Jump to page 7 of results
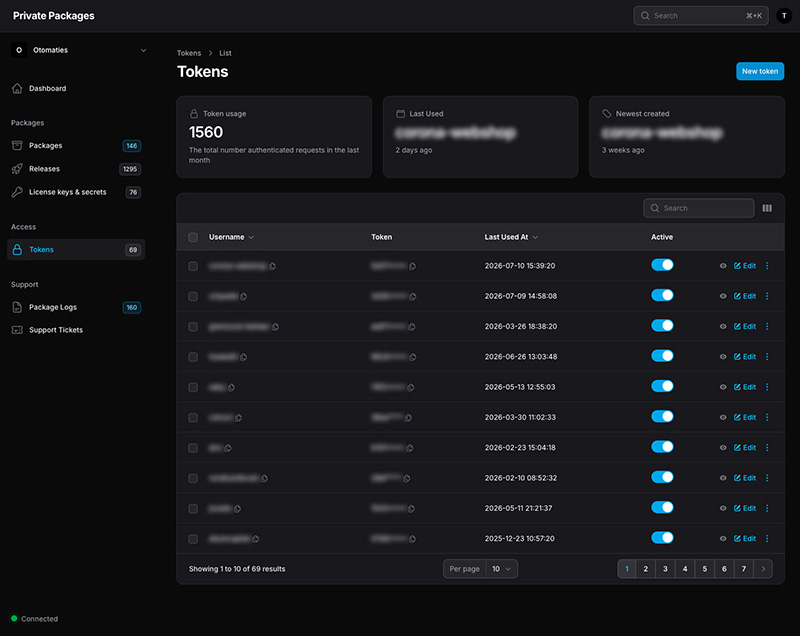Screen dimensions: 800x636 (743, 569)
